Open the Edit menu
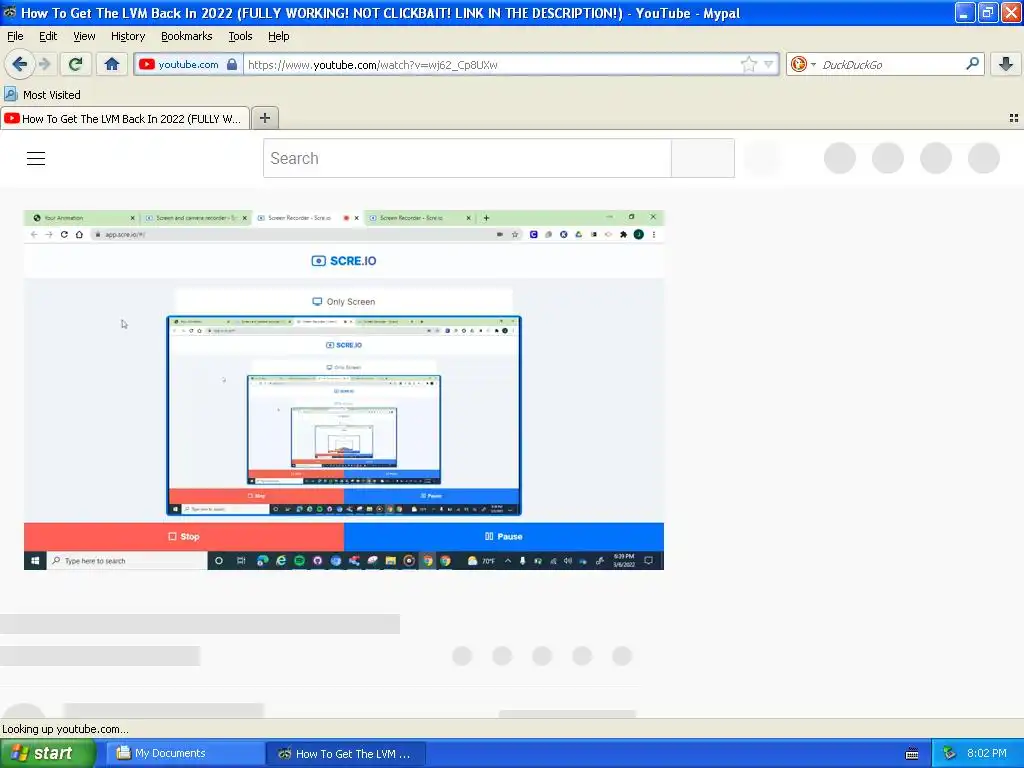This screenshot has width=1024, height=768. [x=48, y=36]
